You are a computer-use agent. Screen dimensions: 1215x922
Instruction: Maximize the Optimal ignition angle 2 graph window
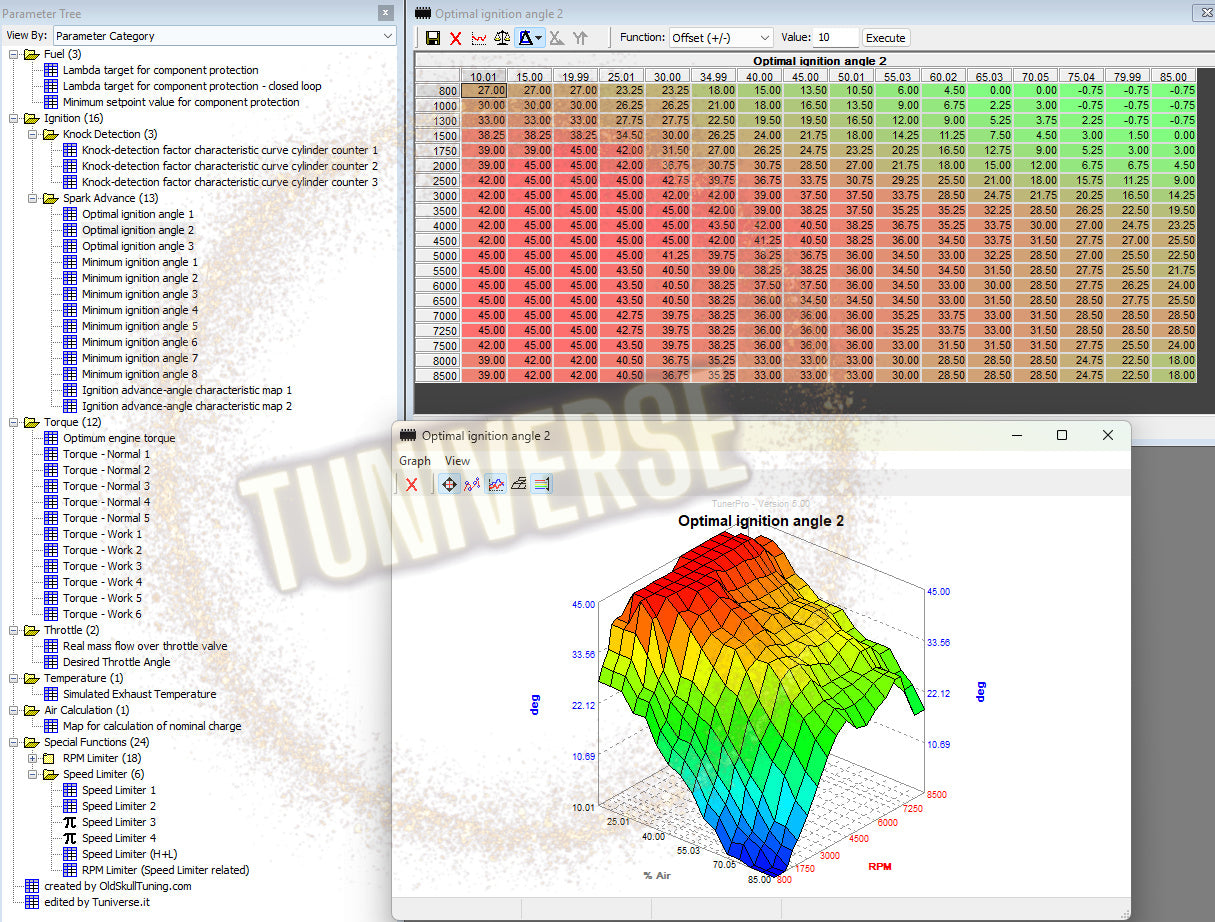(1062, 435)
